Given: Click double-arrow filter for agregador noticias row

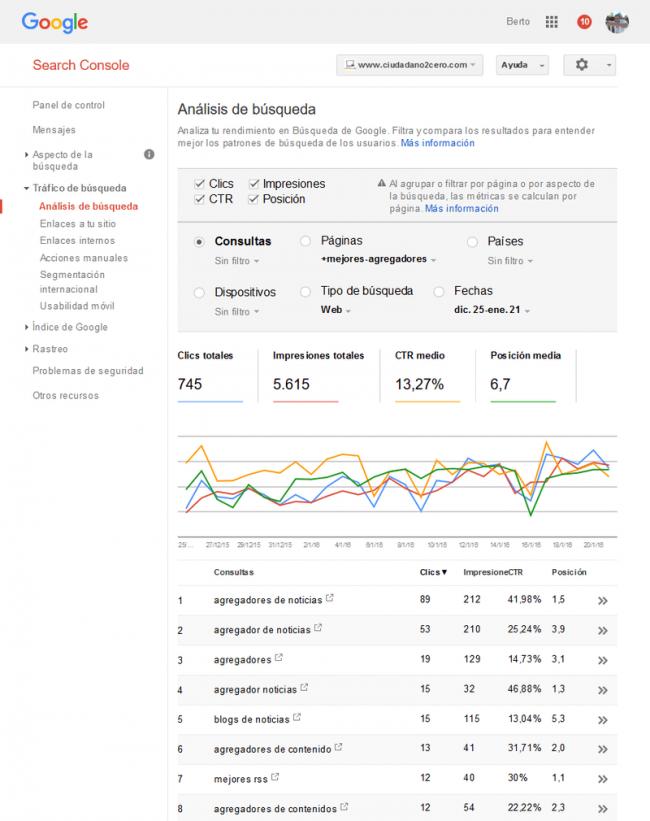Looking at the screenshot, I should [603, 690].
